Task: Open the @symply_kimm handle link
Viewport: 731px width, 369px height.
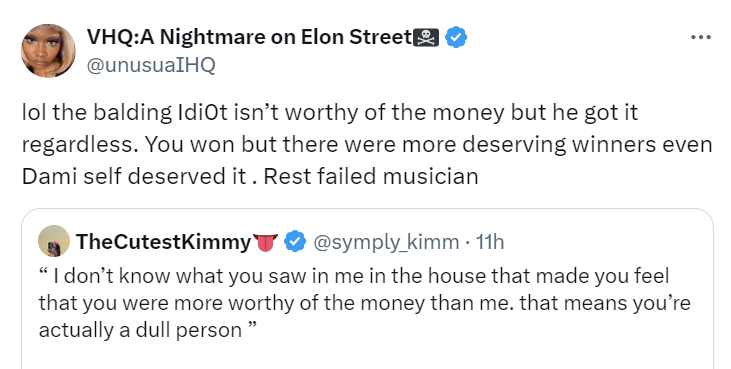Action: coord(386,242)
